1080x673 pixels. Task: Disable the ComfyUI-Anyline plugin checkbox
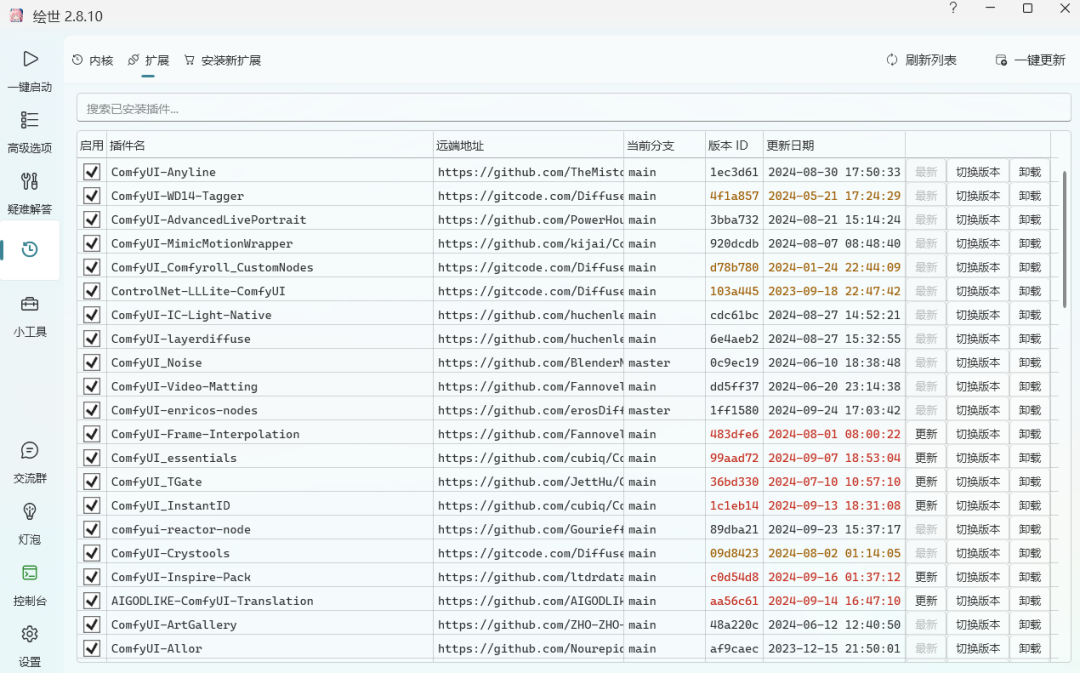[x=92, y=172]
